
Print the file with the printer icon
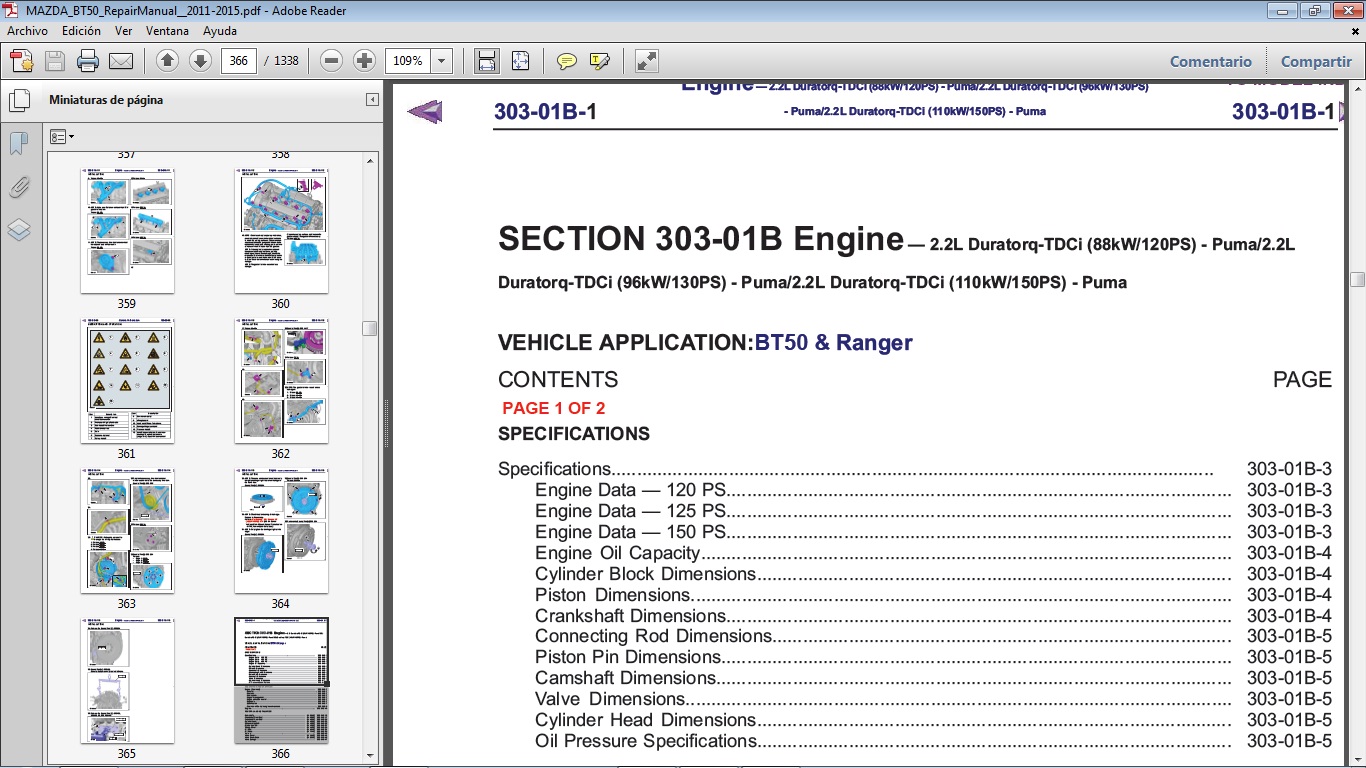click(x=88, y=61)
